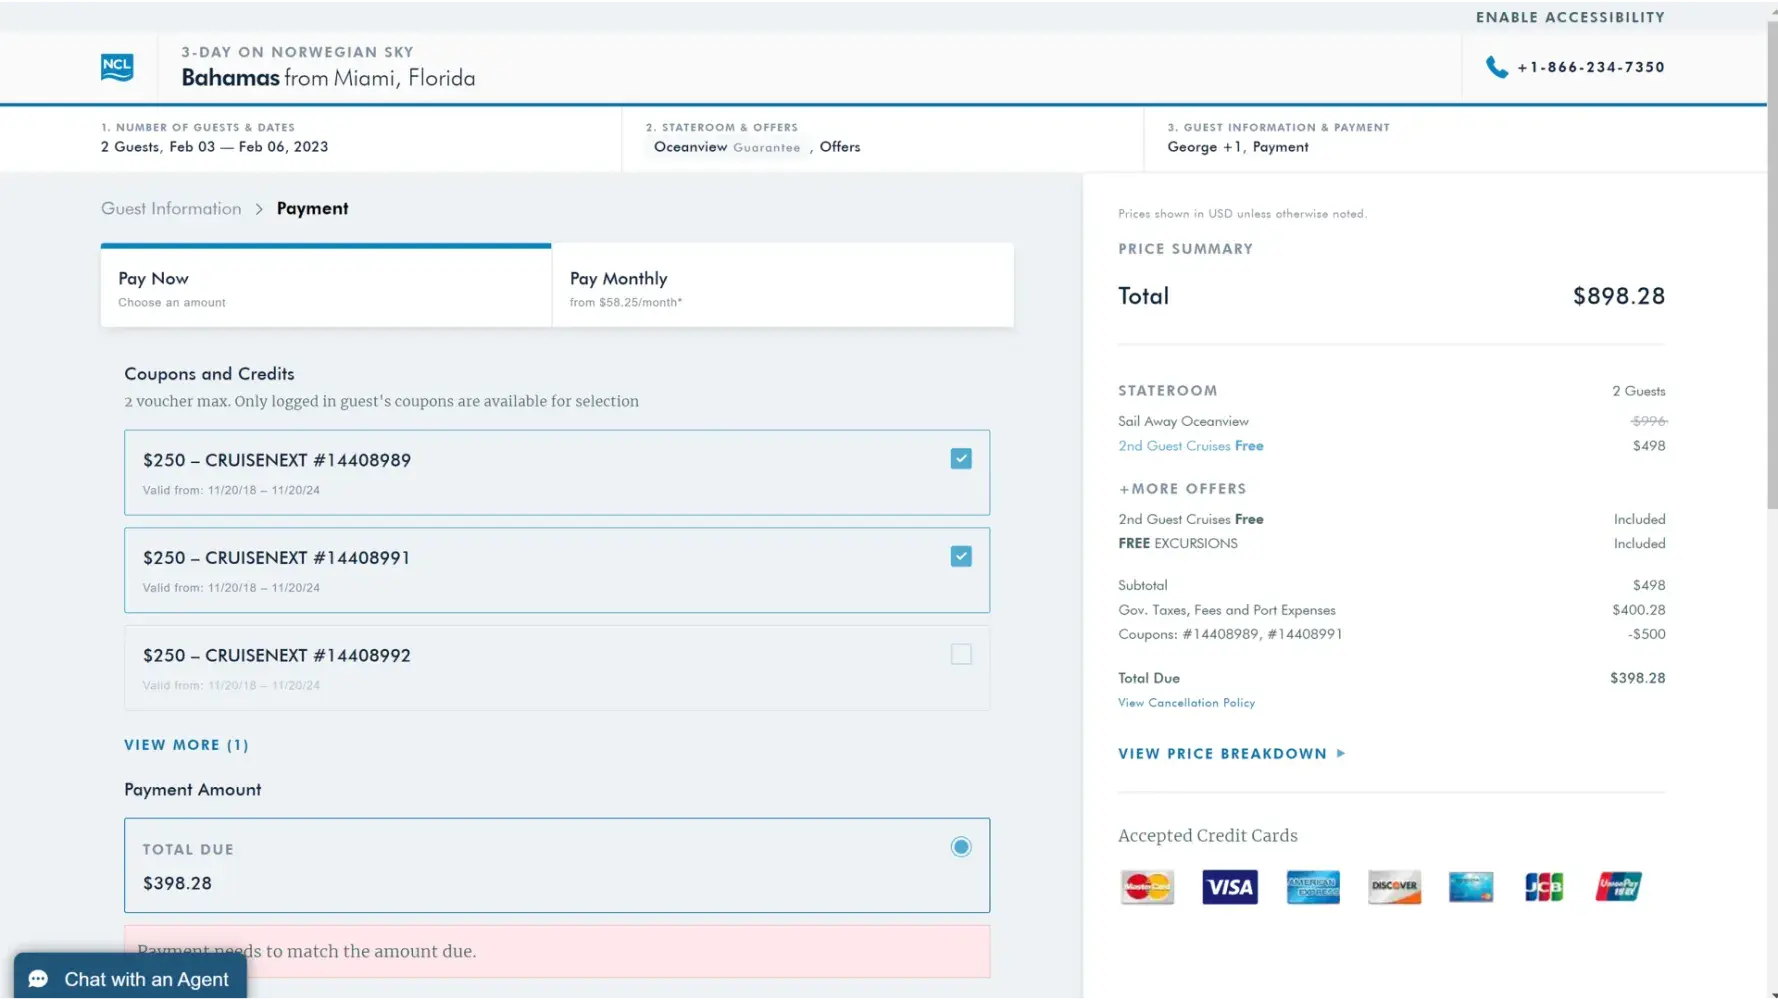
Task: Click the UnionPay card icon
Action: coord(1618,887)
